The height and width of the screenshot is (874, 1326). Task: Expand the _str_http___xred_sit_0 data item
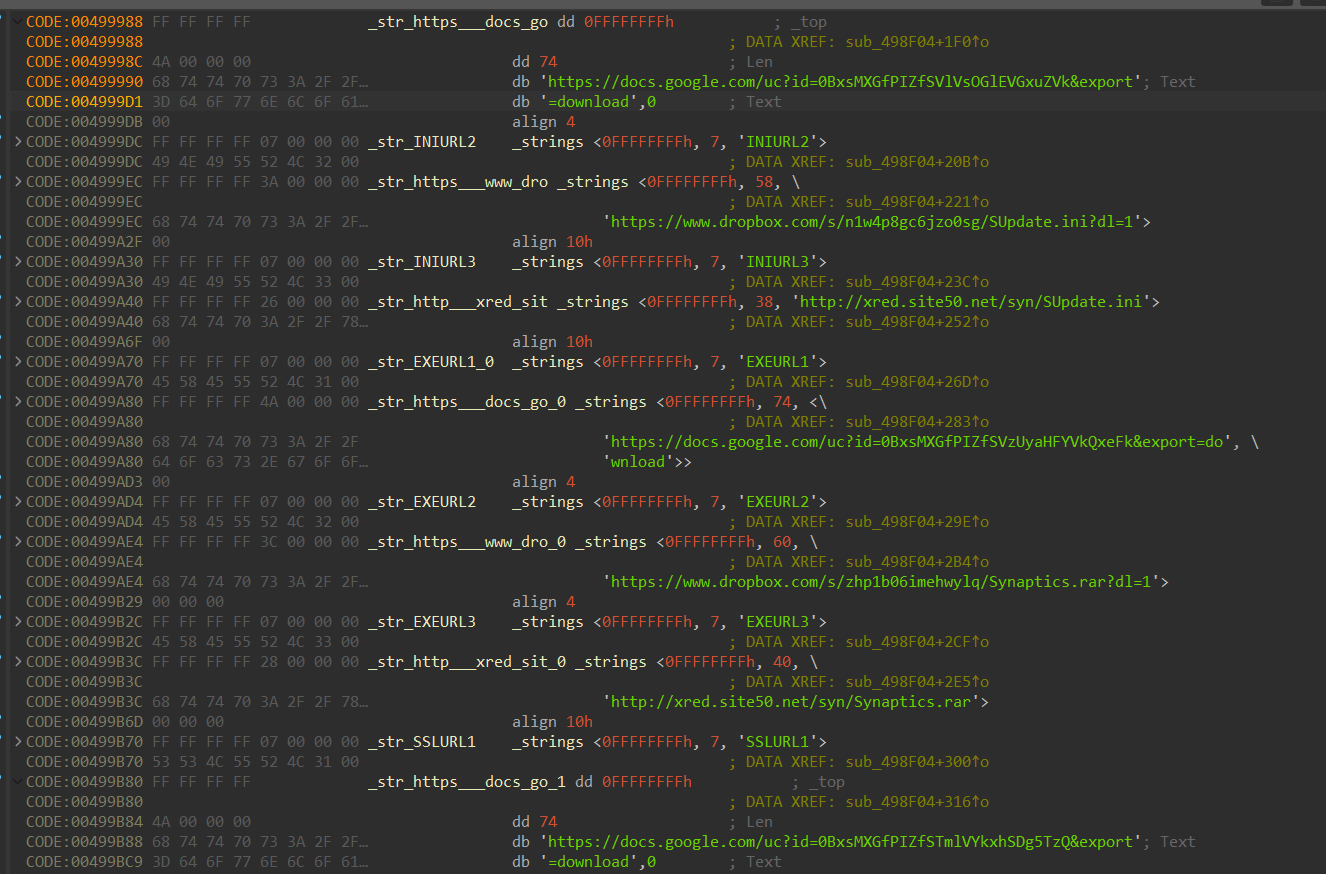17,661
